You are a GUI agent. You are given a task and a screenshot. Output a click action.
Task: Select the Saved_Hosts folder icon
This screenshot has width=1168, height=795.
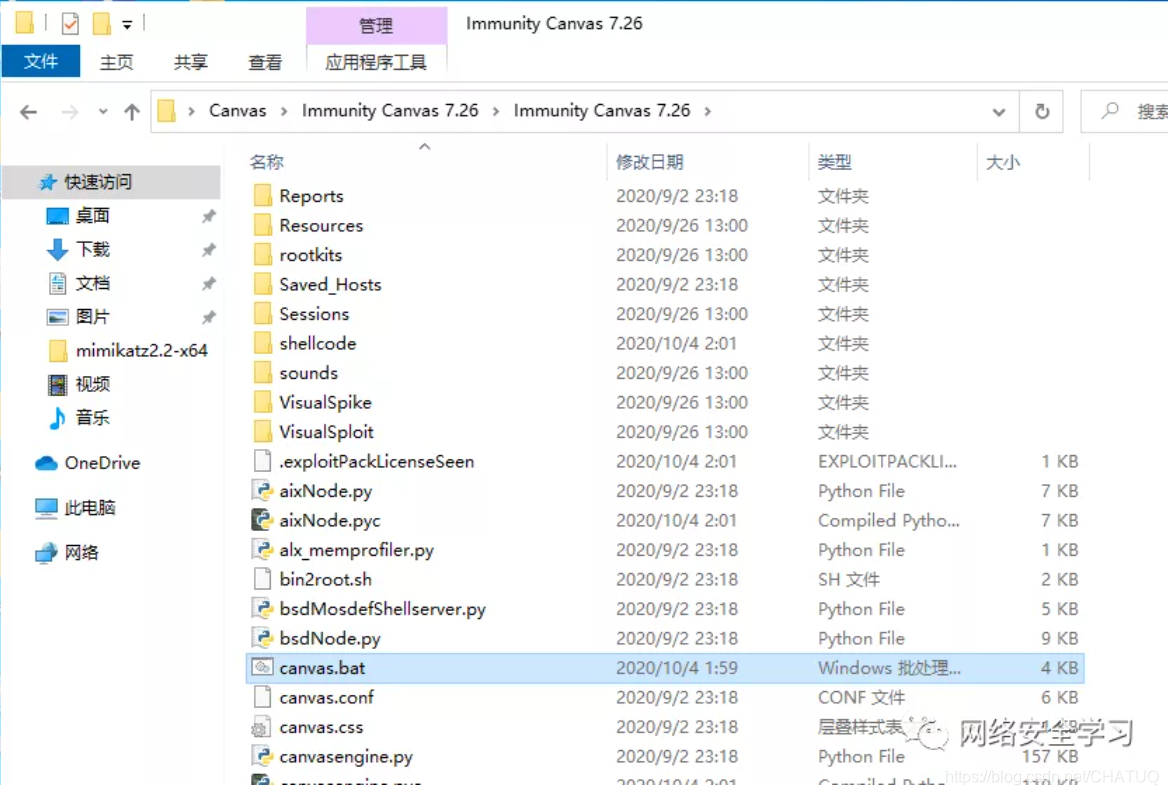262,285
